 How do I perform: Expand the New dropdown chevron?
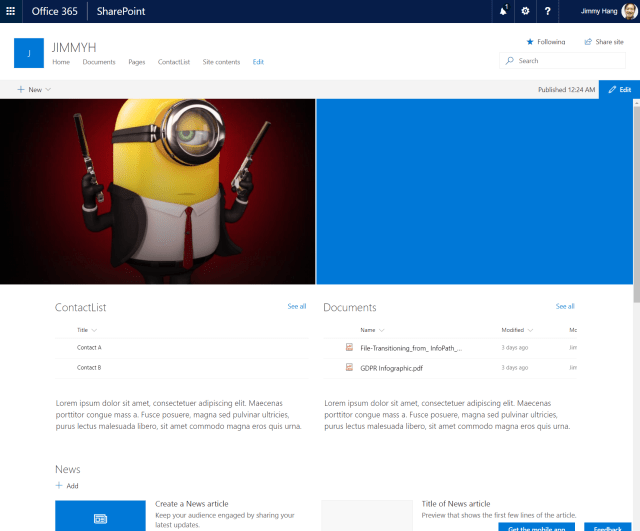pyautogui.click(x=48, y=89)
